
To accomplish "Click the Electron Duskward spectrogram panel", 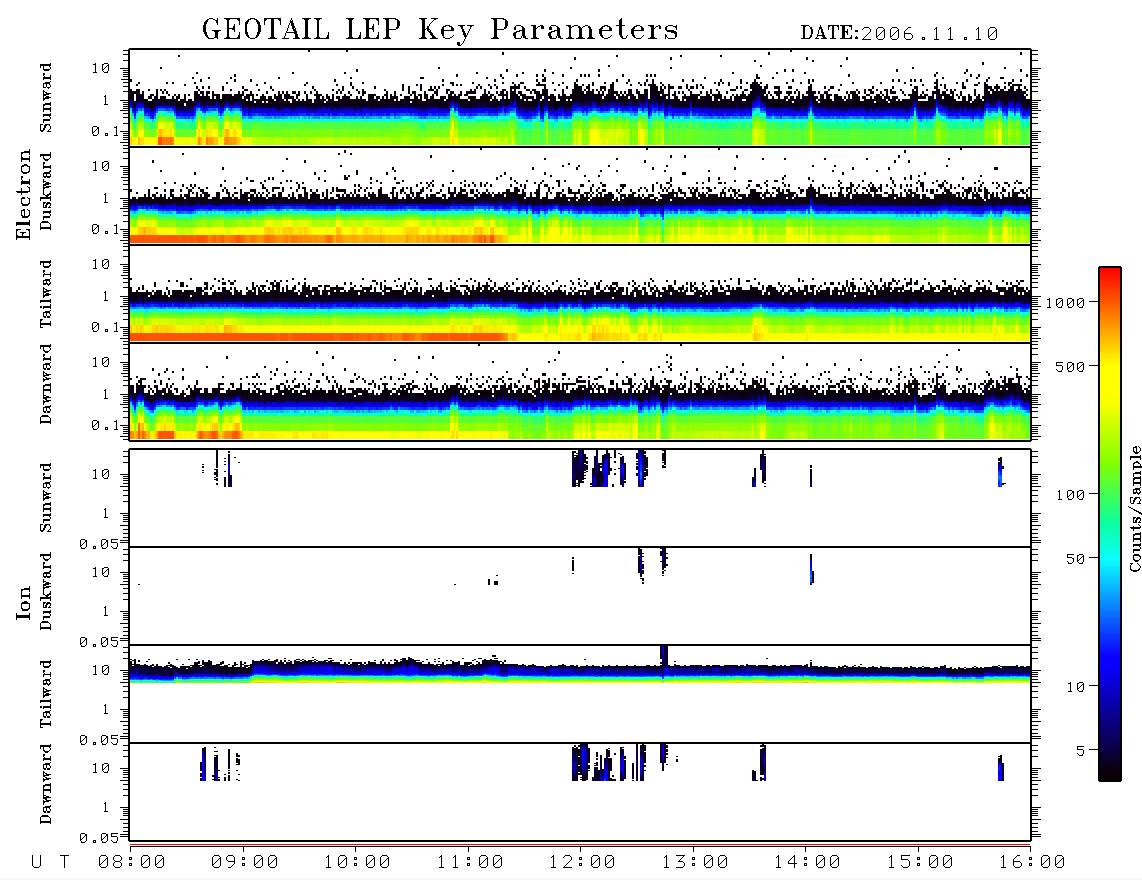I will (x=580, y=196).
